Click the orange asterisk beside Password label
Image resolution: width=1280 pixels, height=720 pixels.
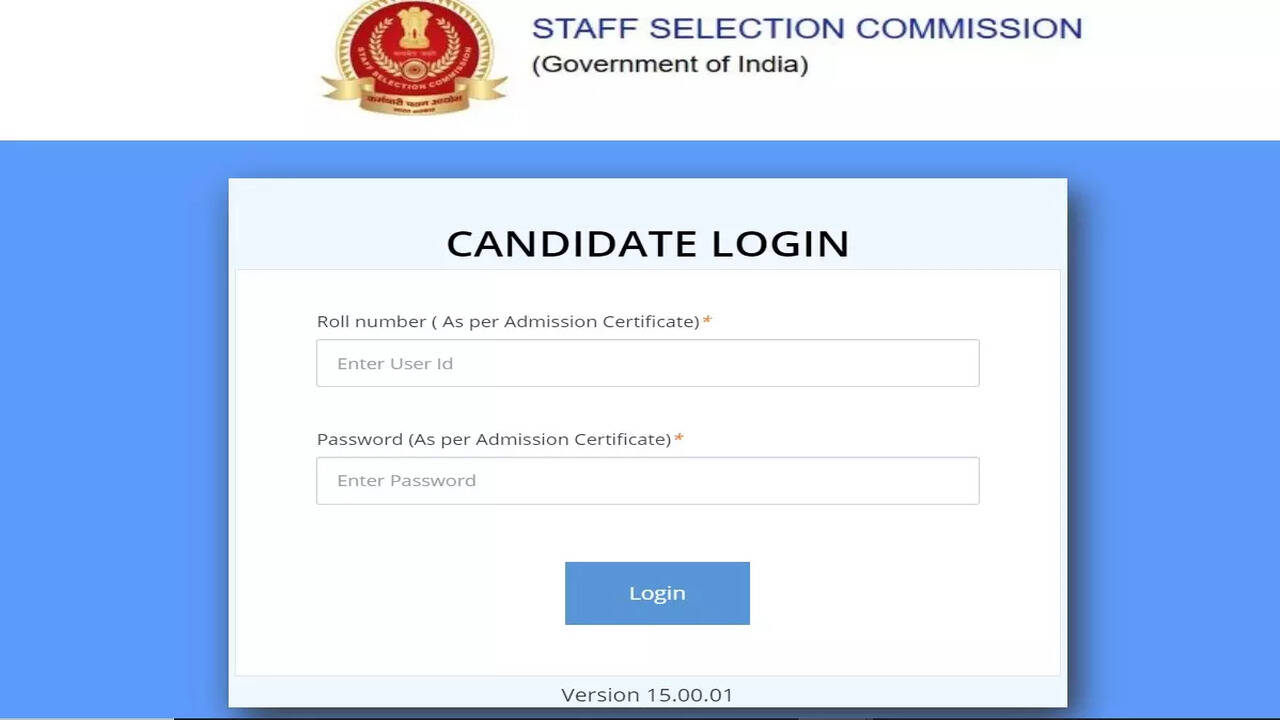679,439
